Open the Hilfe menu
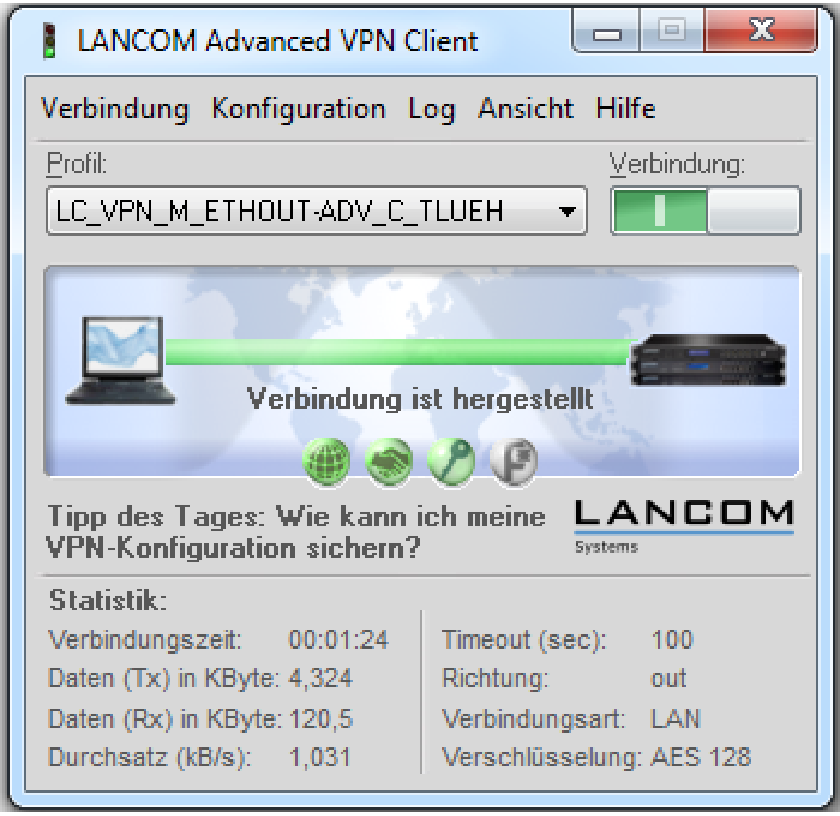The width and height of the screenshot is (840, 816). click(x=626, y=109)
